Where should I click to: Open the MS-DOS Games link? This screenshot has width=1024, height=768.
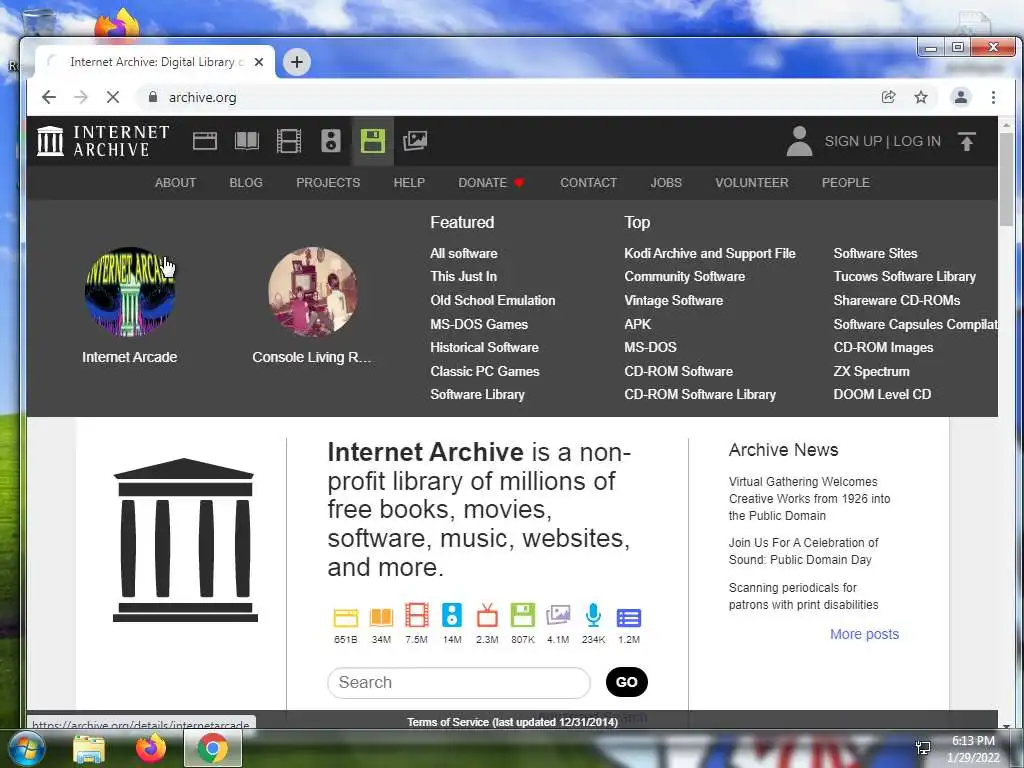coord(479,324)
